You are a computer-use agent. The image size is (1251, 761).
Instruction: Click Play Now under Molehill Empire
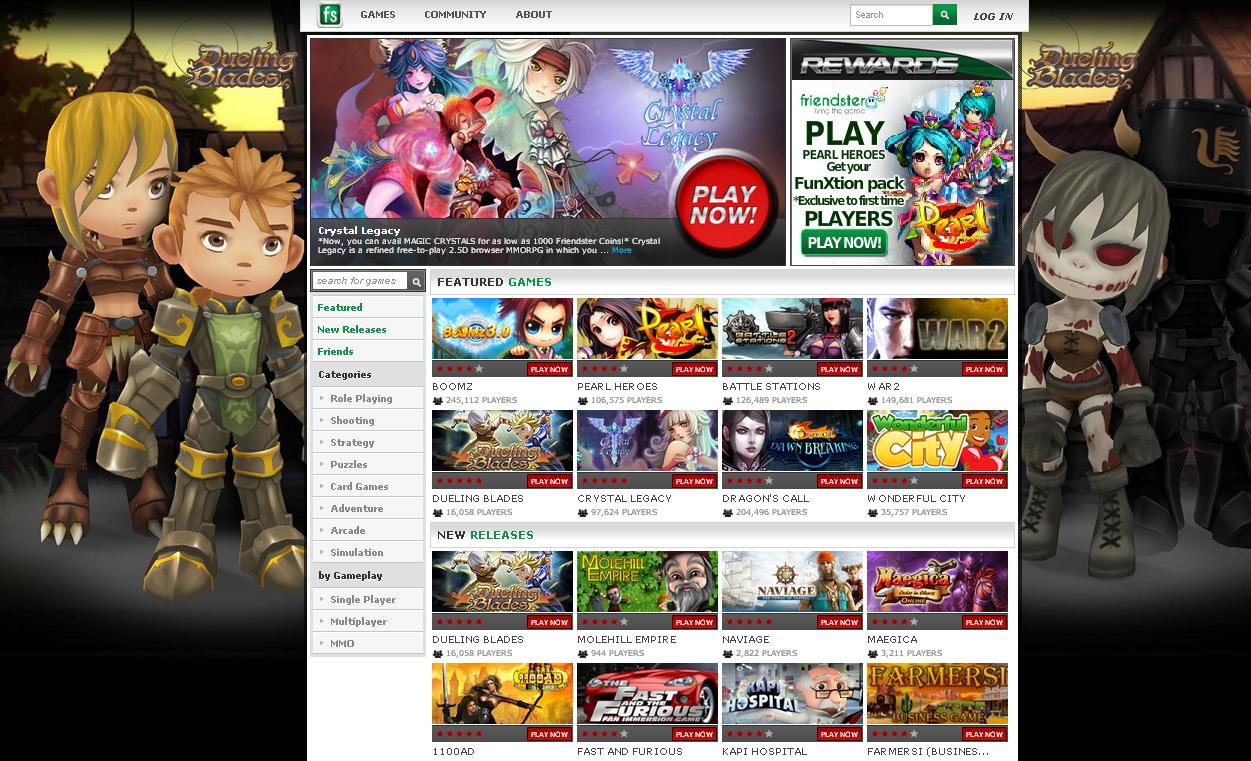click(694, 623)
